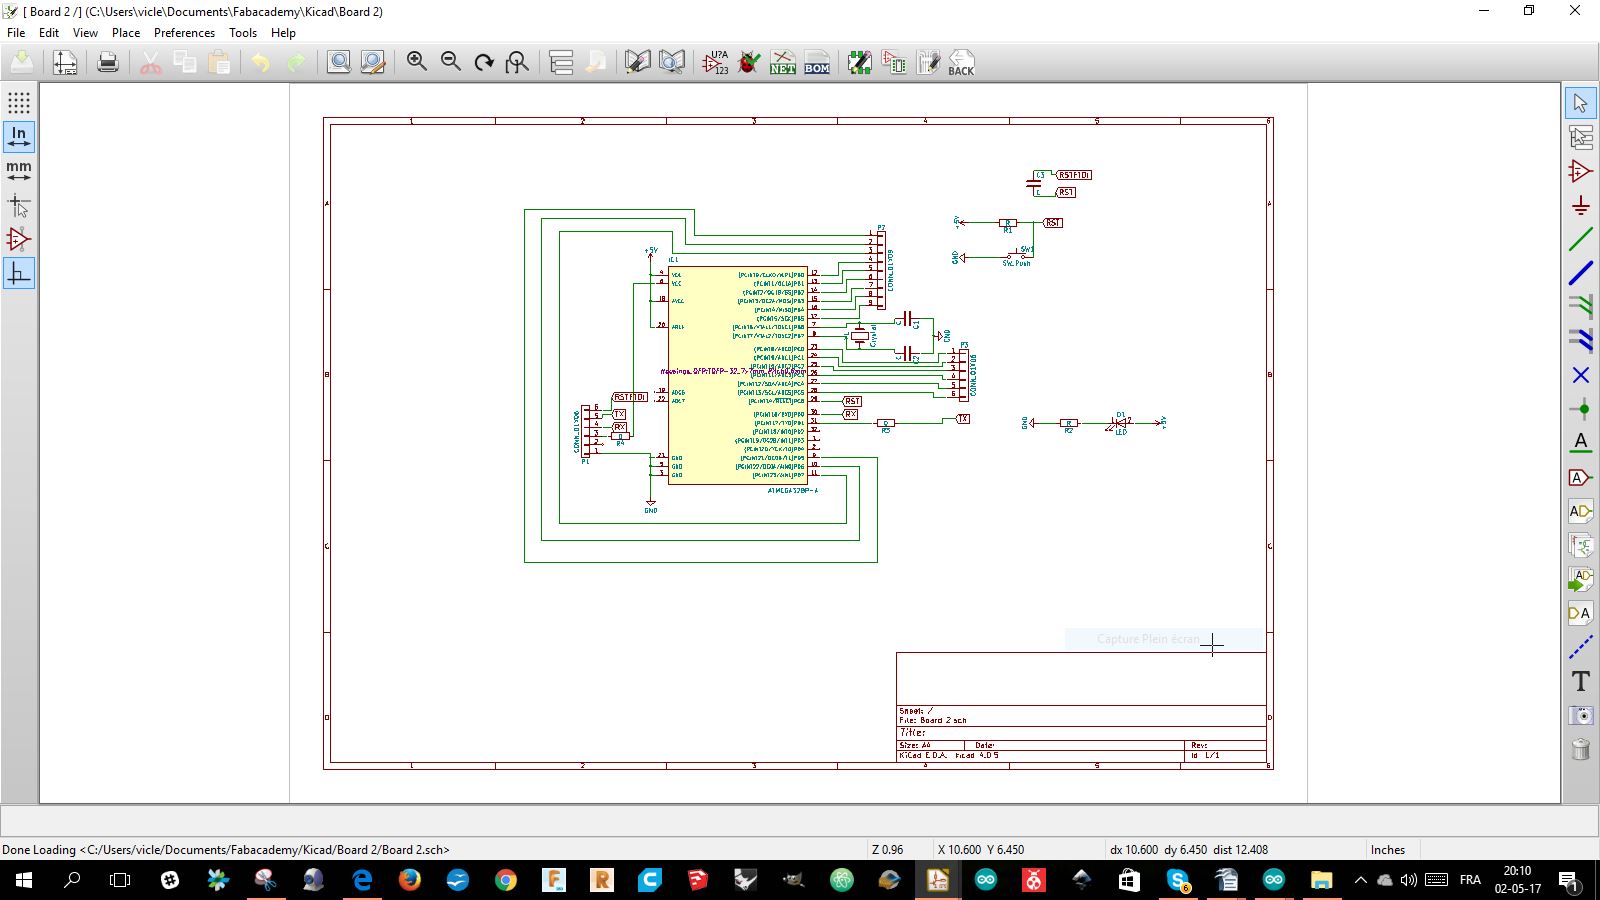Click the Zoom in magnifier icon
Image resolution: width=1600 pixels, height=900 pixels.
pos(417,63)
